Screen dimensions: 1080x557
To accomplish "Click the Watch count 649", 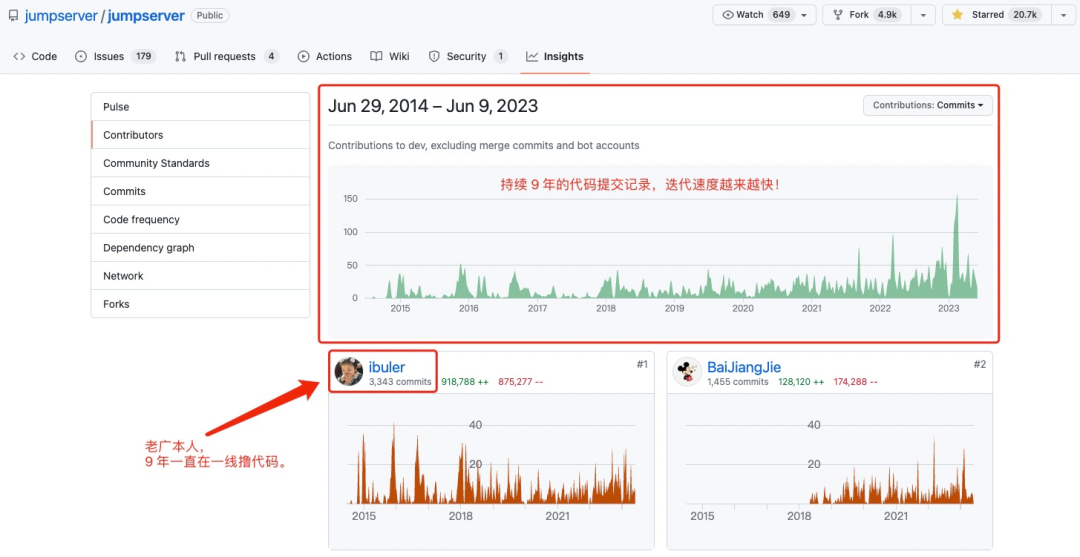I will 781,14.
